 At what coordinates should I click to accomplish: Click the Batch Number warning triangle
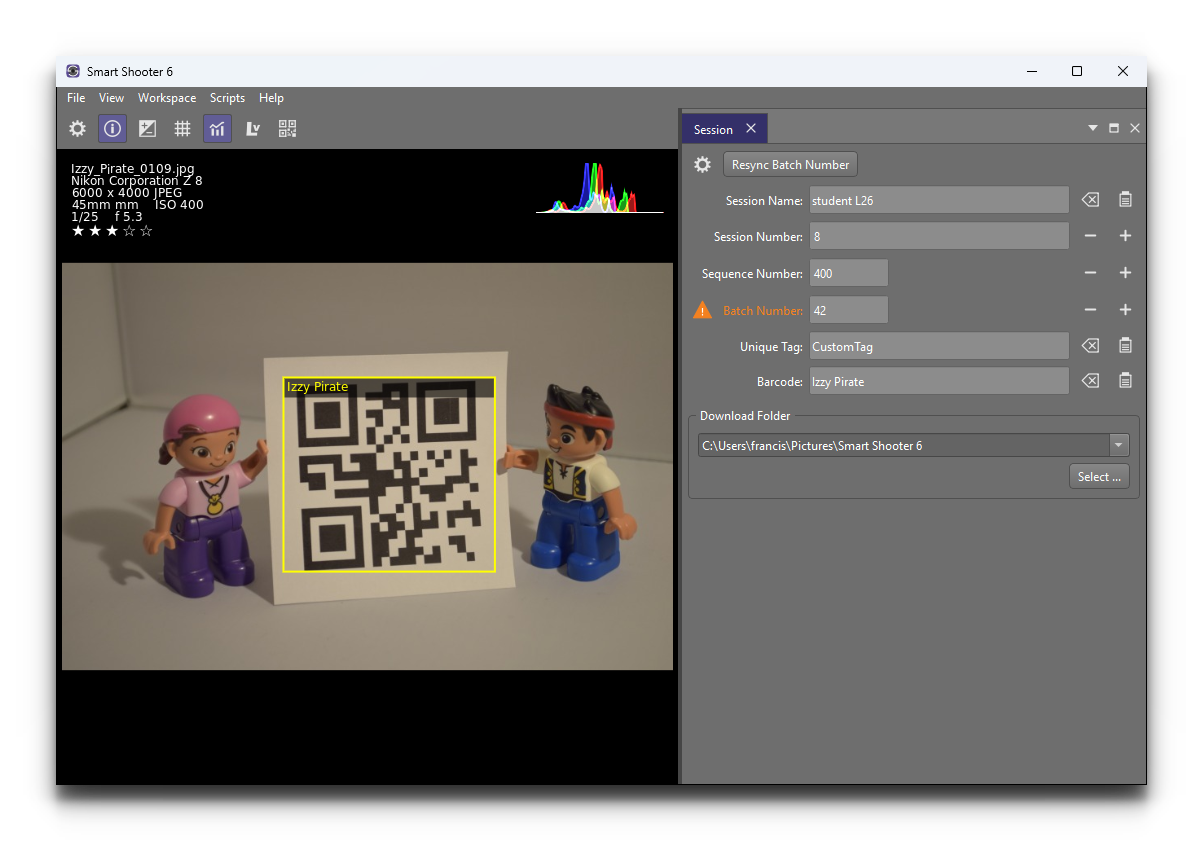(702, 310)
